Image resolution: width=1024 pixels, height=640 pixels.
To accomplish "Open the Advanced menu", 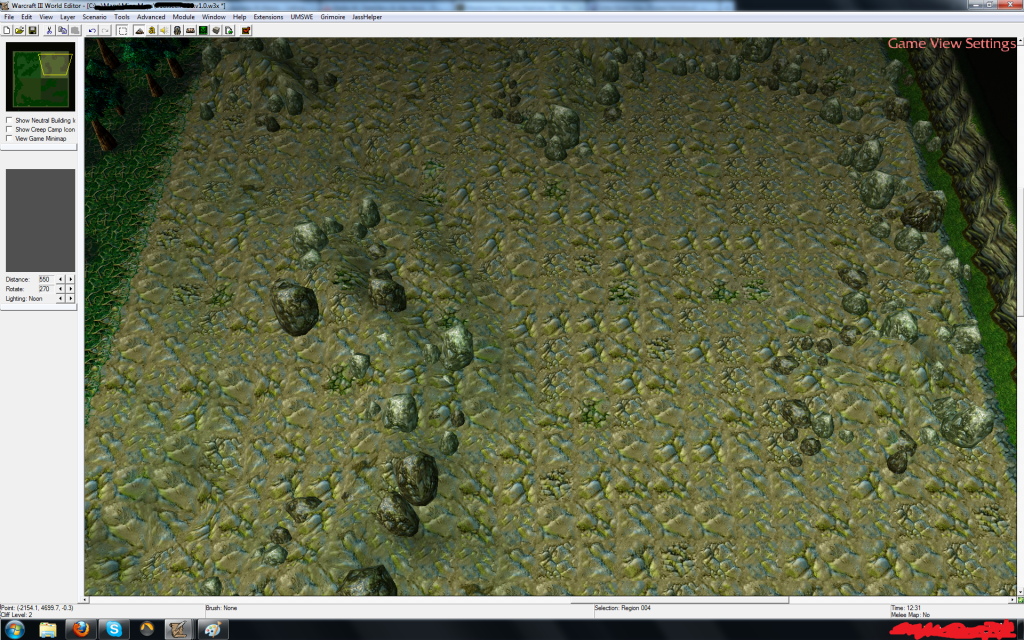I will (x=151, y=17).
